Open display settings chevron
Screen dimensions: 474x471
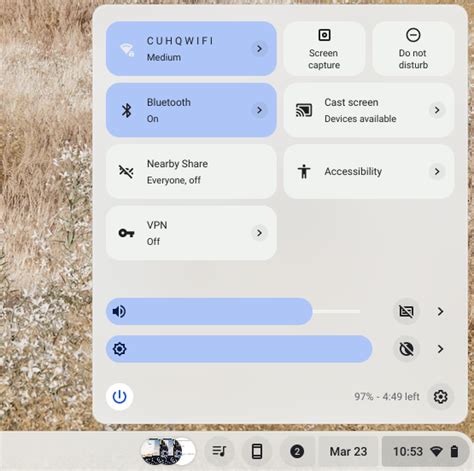coord(440,349)
